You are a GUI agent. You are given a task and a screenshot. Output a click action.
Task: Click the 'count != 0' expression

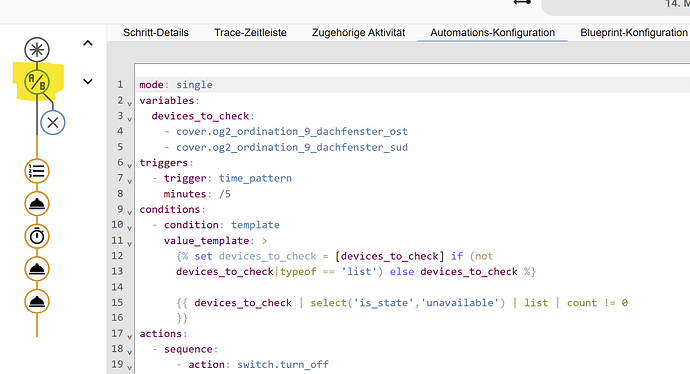tap(597, 303)
